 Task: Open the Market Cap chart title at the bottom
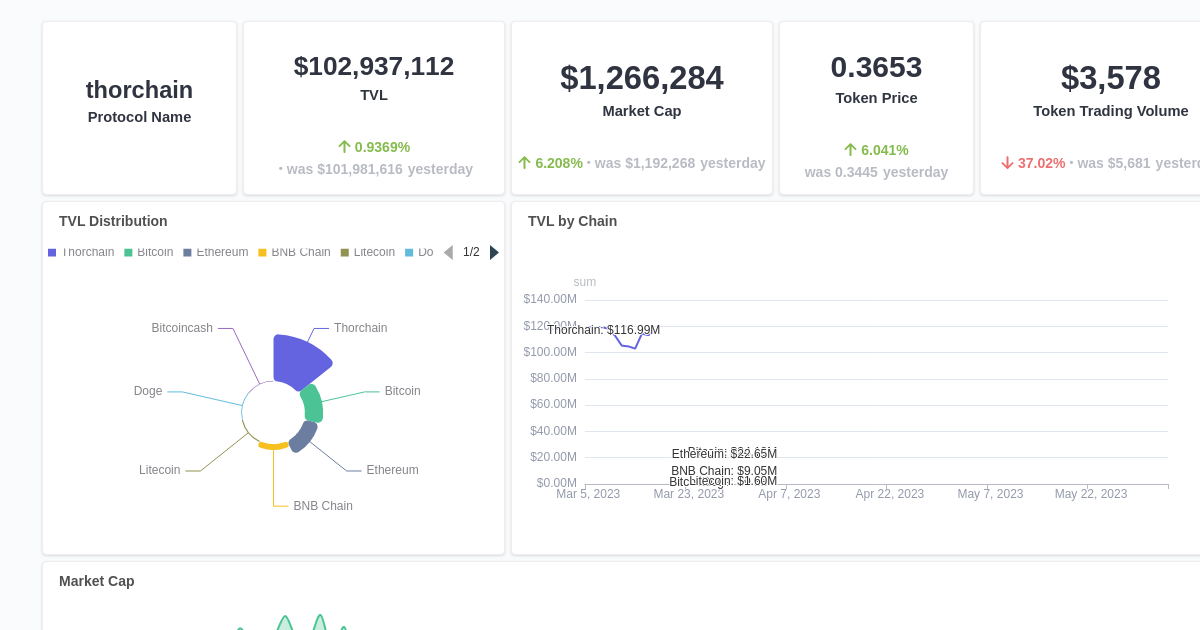coord(97,581)
